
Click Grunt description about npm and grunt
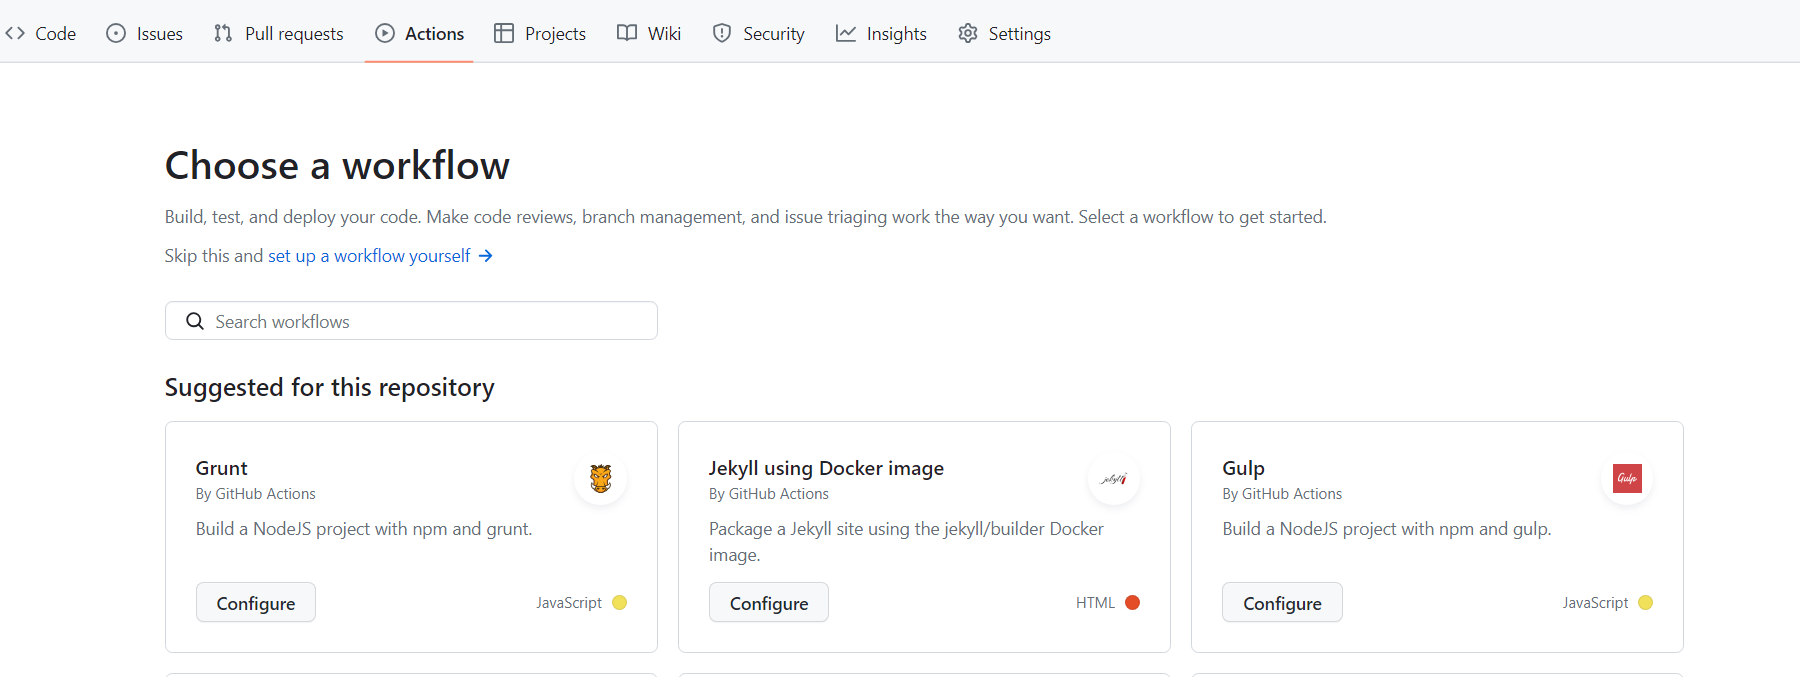pyautogui.click(x=364, y=529)
